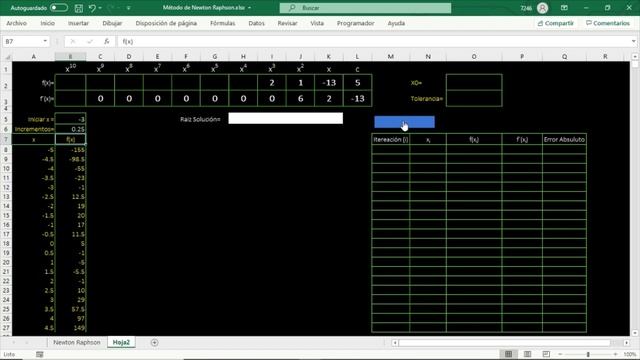
Task: Click the formula bar showing f(x)
Action: pos(373,41)
